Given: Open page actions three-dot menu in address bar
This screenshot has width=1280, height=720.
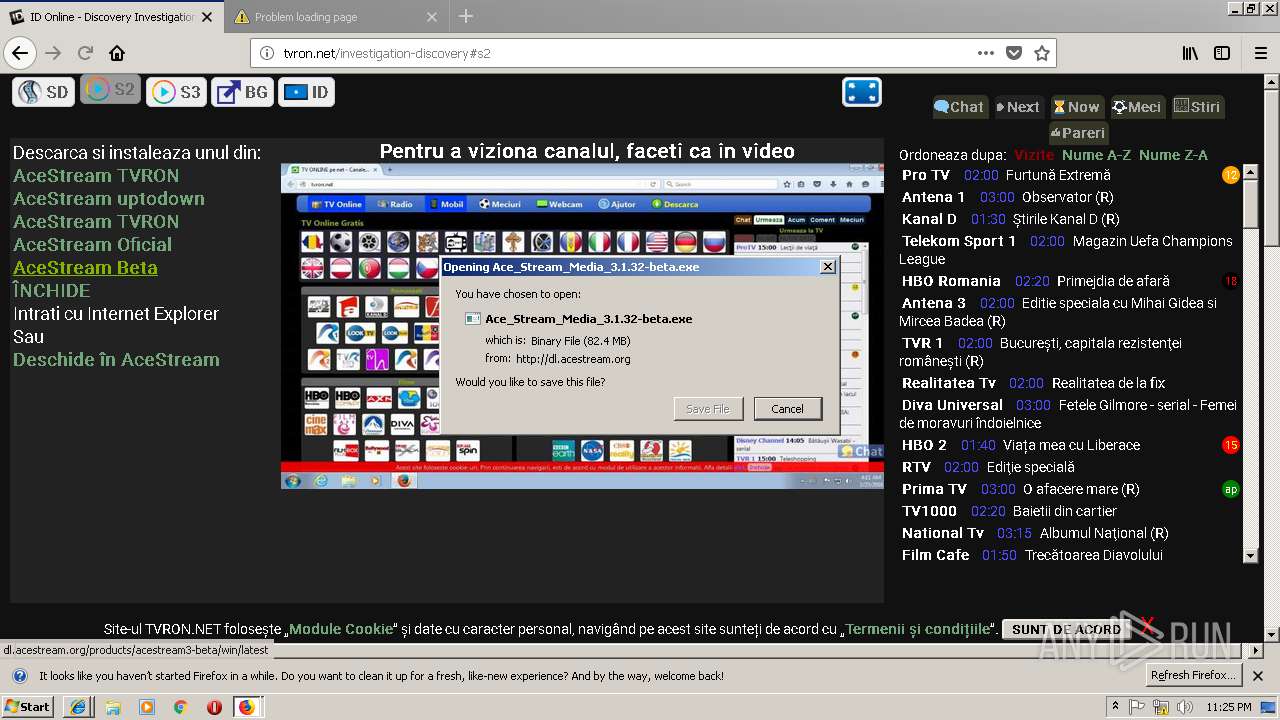Looking at the screenshot, I should (986, 53).
